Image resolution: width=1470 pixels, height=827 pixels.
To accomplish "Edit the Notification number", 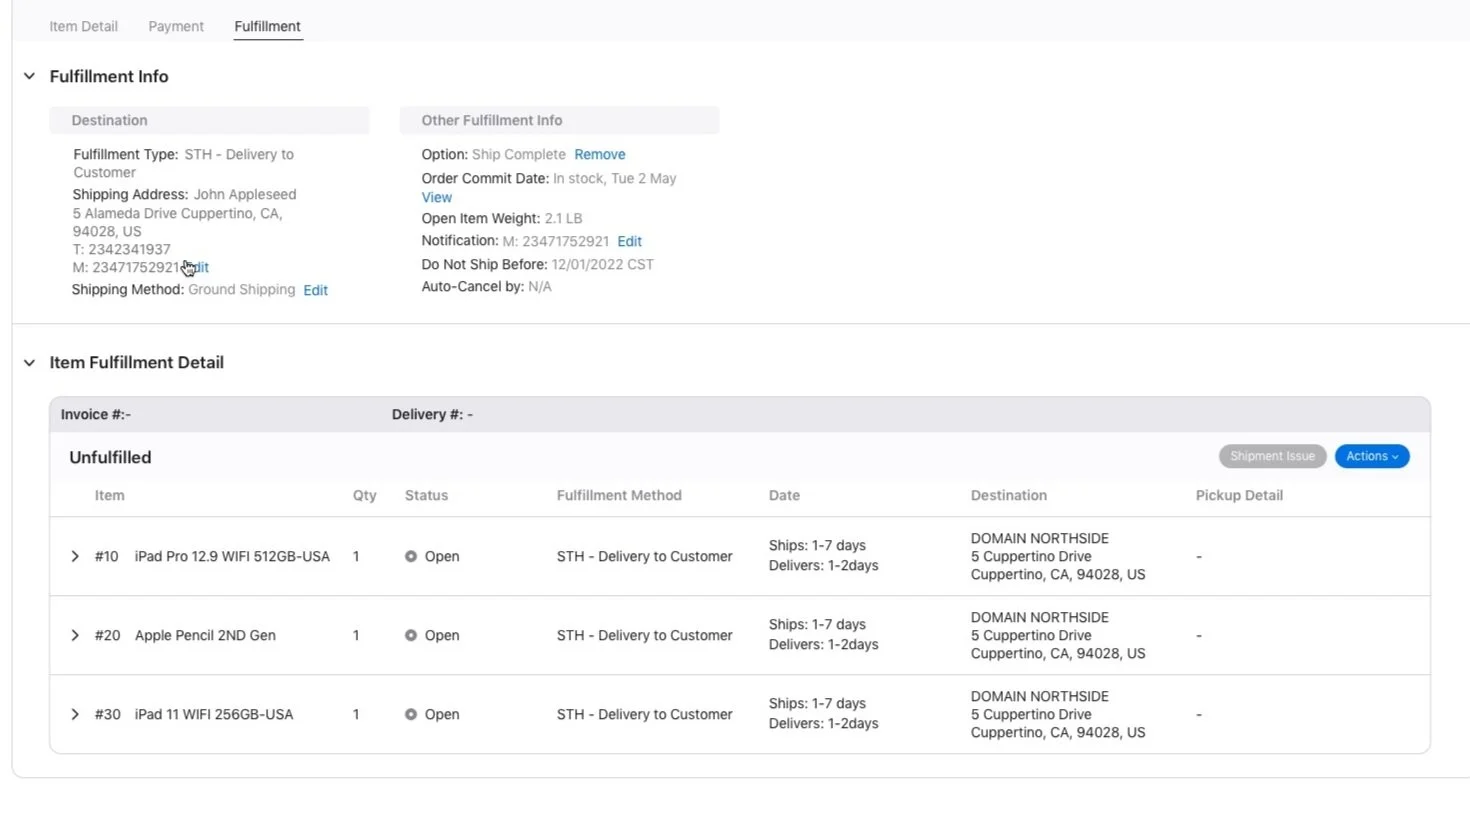I will [629, 241].
